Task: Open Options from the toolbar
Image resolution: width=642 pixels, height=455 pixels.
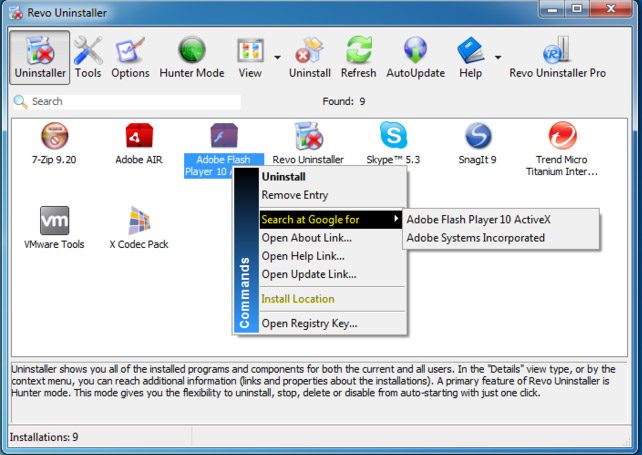Action: [x=130, y=57]
